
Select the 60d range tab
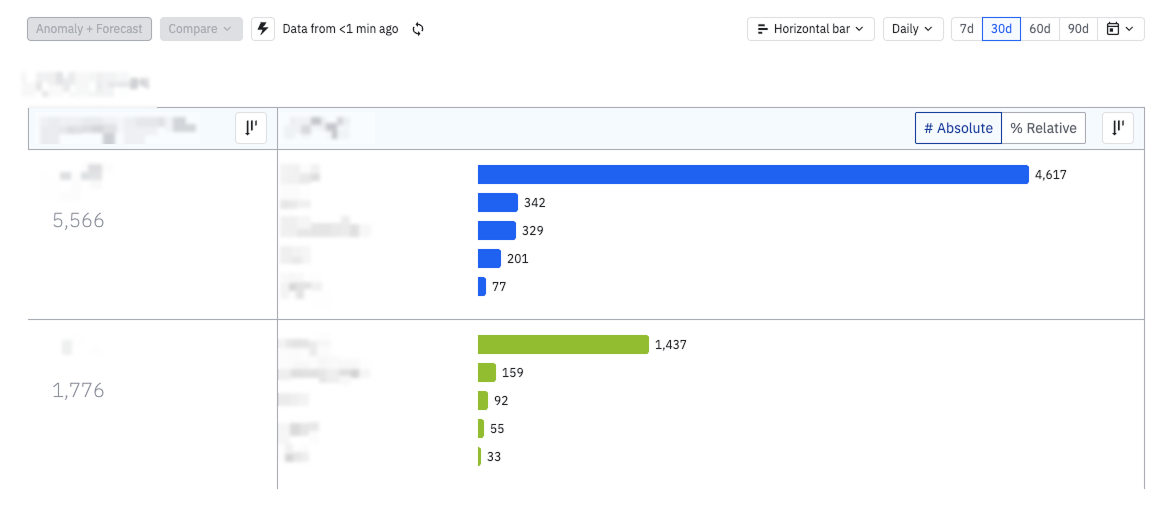coord(1040,29)
